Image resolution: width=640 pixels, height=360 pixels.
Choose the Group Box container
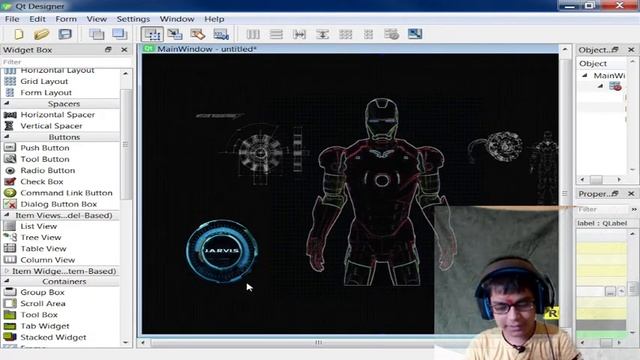(x=42, y=292)
